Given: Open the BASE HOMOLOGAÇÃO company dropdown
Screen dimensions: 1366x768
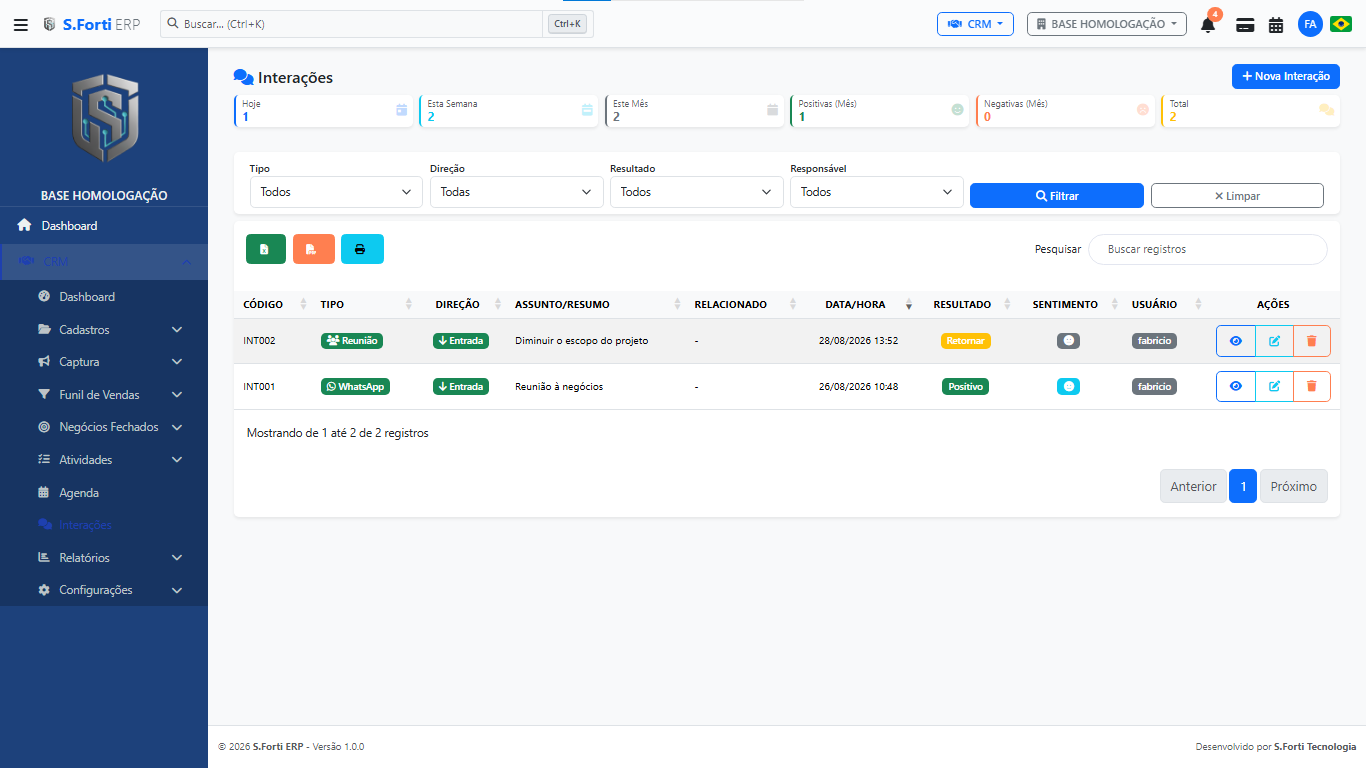Looking at the screenshot, I should [1106, 24].
